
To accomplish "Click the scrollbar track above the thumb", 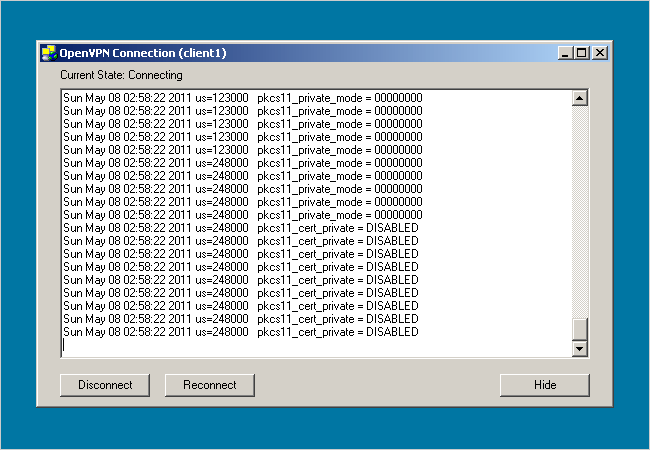I will tap(580, 211).
